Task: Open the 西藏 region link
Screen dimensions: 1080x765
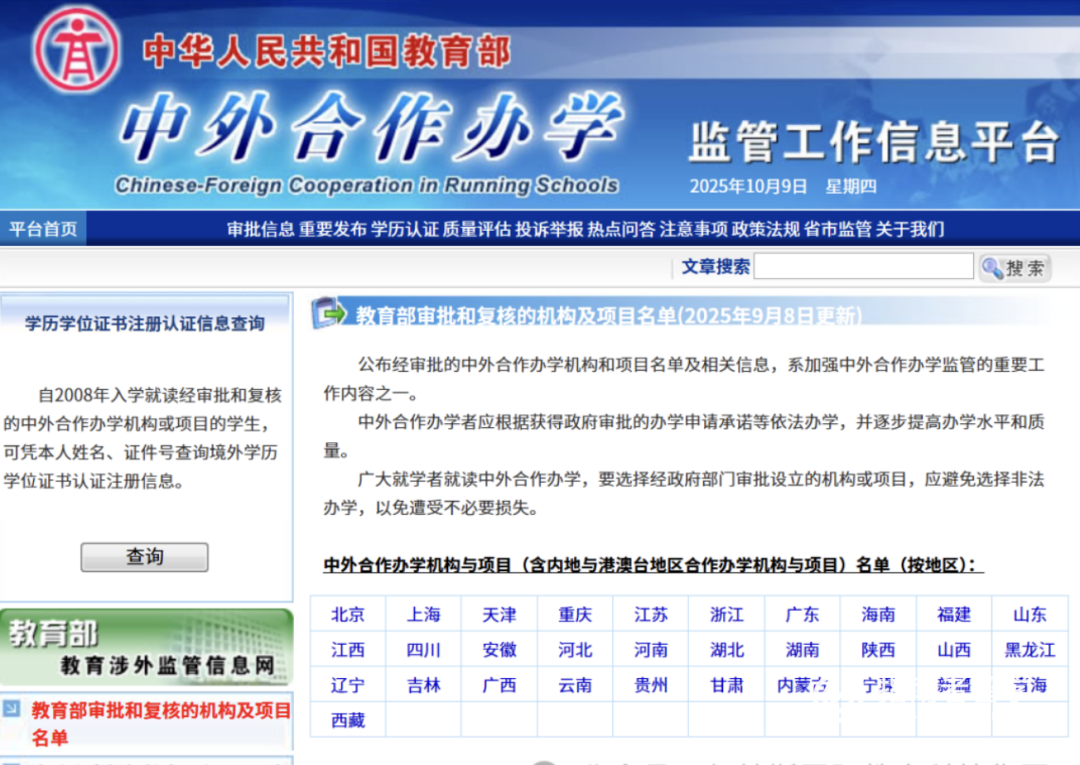Action: click(x=348, y=720)
